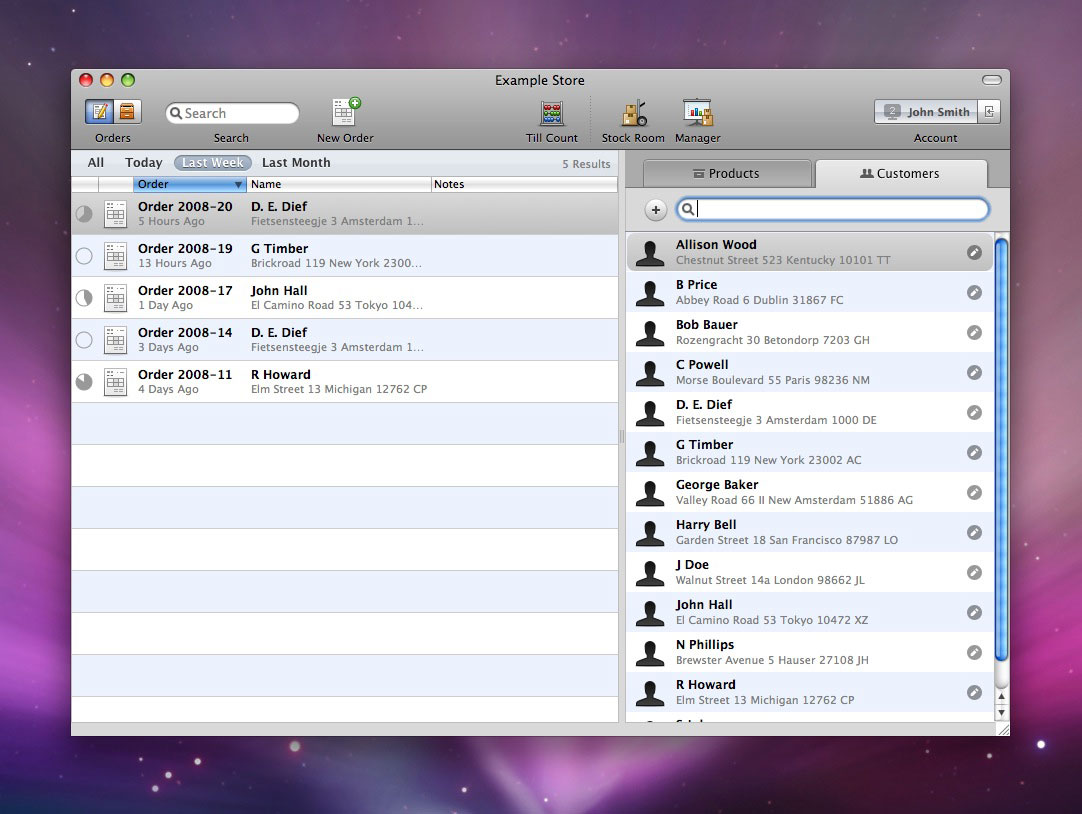
Task: Click the customer search field
Action: pos(832,209)
